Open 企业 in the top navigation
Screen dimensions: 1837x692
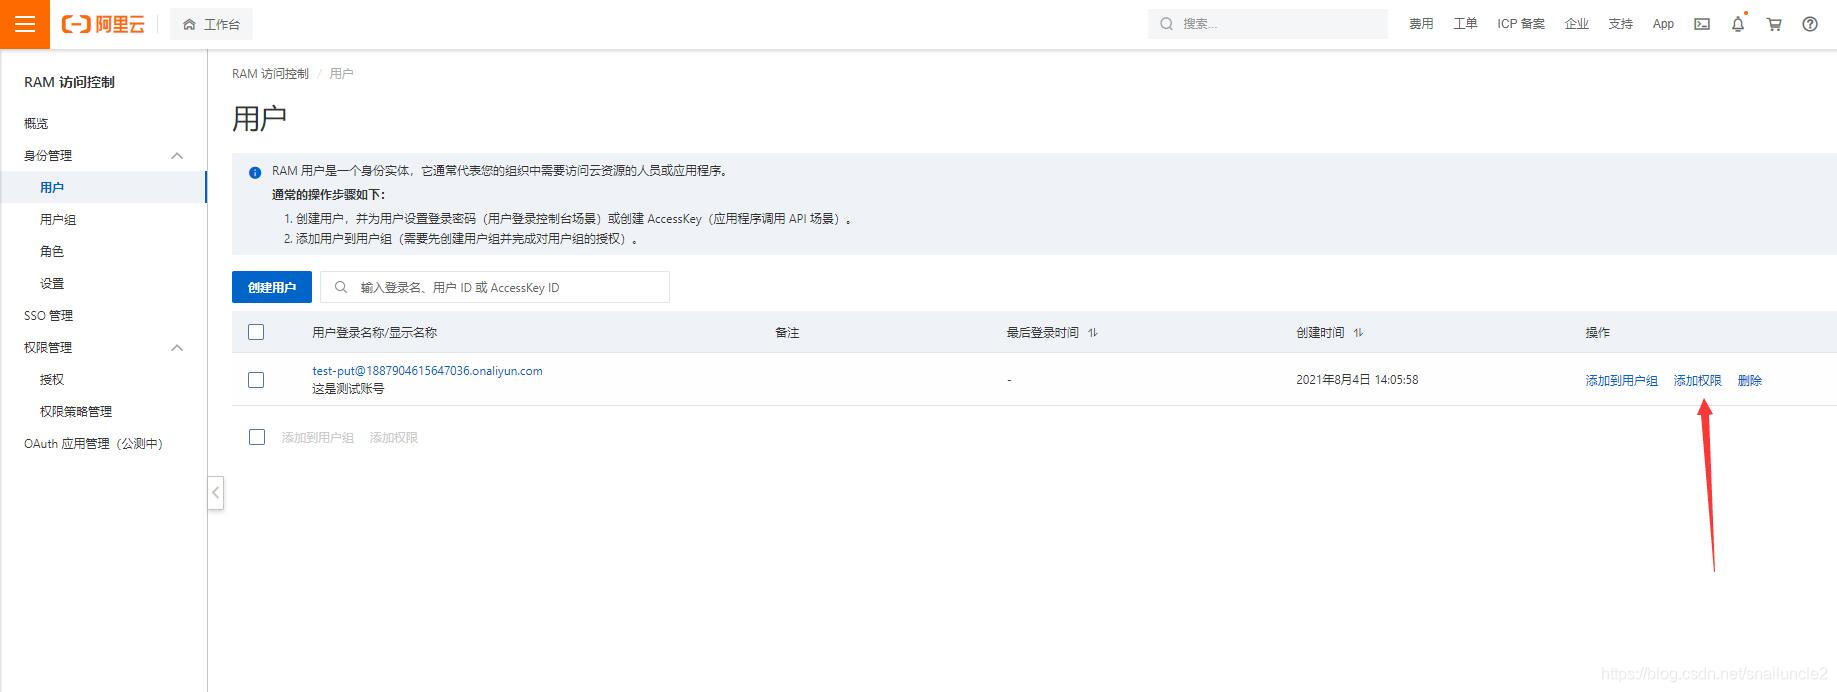(1577, 24)
